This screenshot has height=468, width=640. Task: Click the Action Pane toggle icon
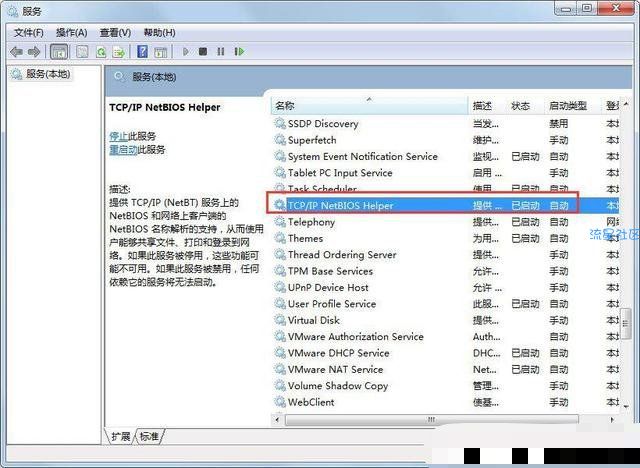[160, 52]
